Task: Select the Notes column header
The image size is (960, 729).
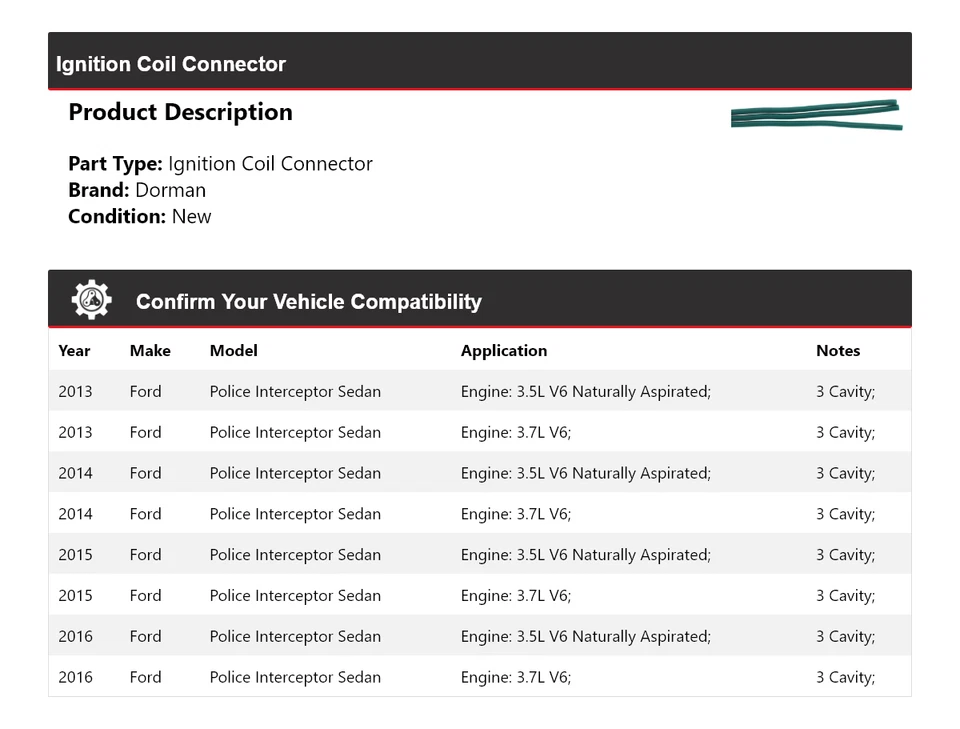Action: 838,351
